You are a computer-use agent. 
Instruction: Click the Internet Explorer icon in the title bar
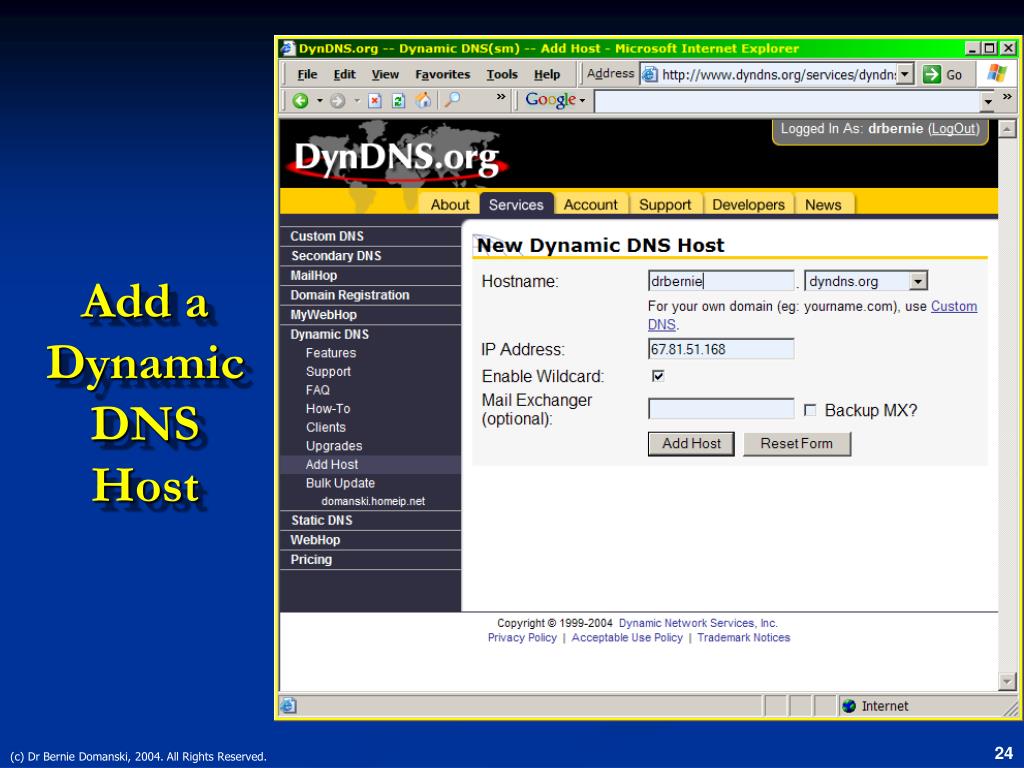tap(288, 48)
